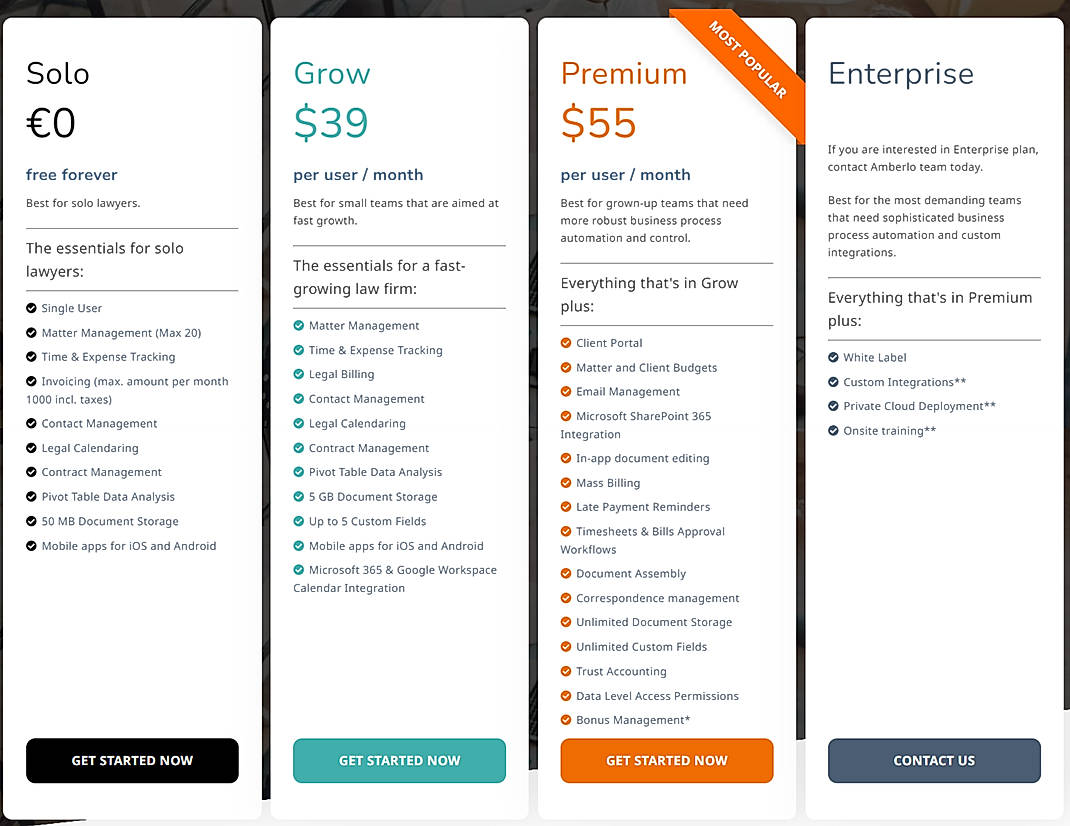Click the checkmark next to 5 GB Document Storage
This screenshot has height=826, width=1070.
[299, 496]
